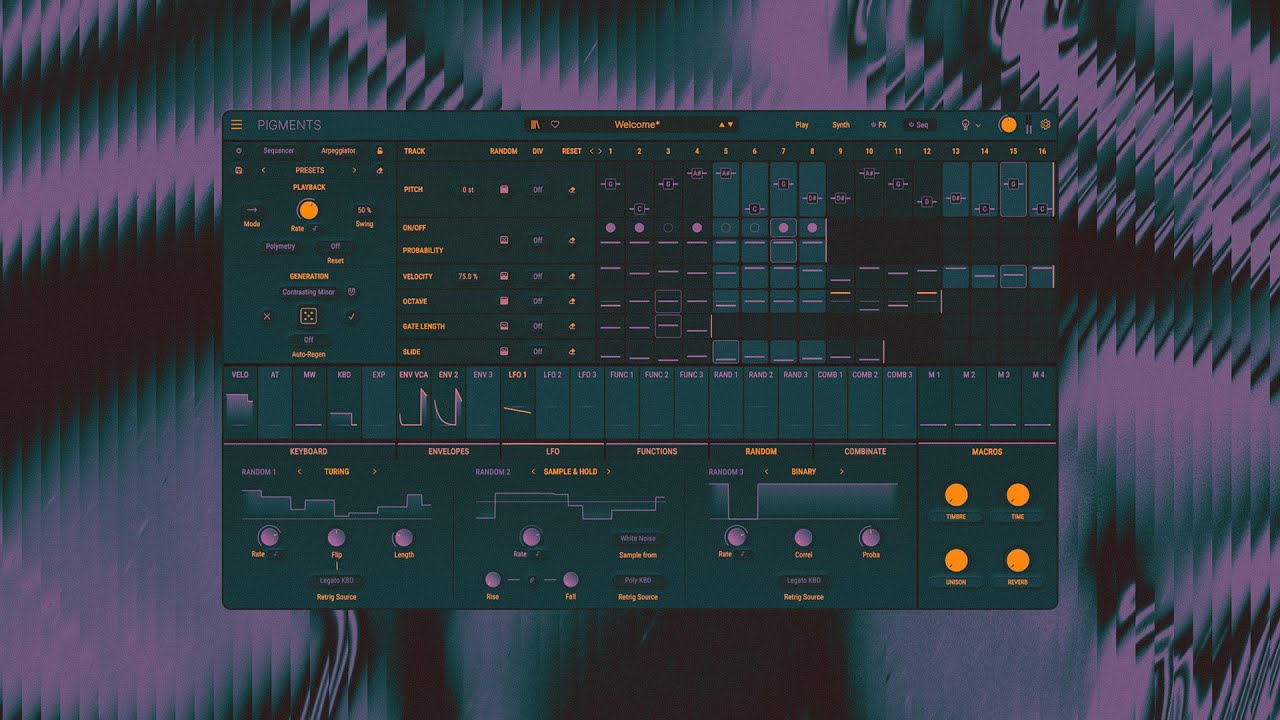Favorite the preset with heart icon
The height and width of the screenshot is (720, 1280).
coord(555,125)
